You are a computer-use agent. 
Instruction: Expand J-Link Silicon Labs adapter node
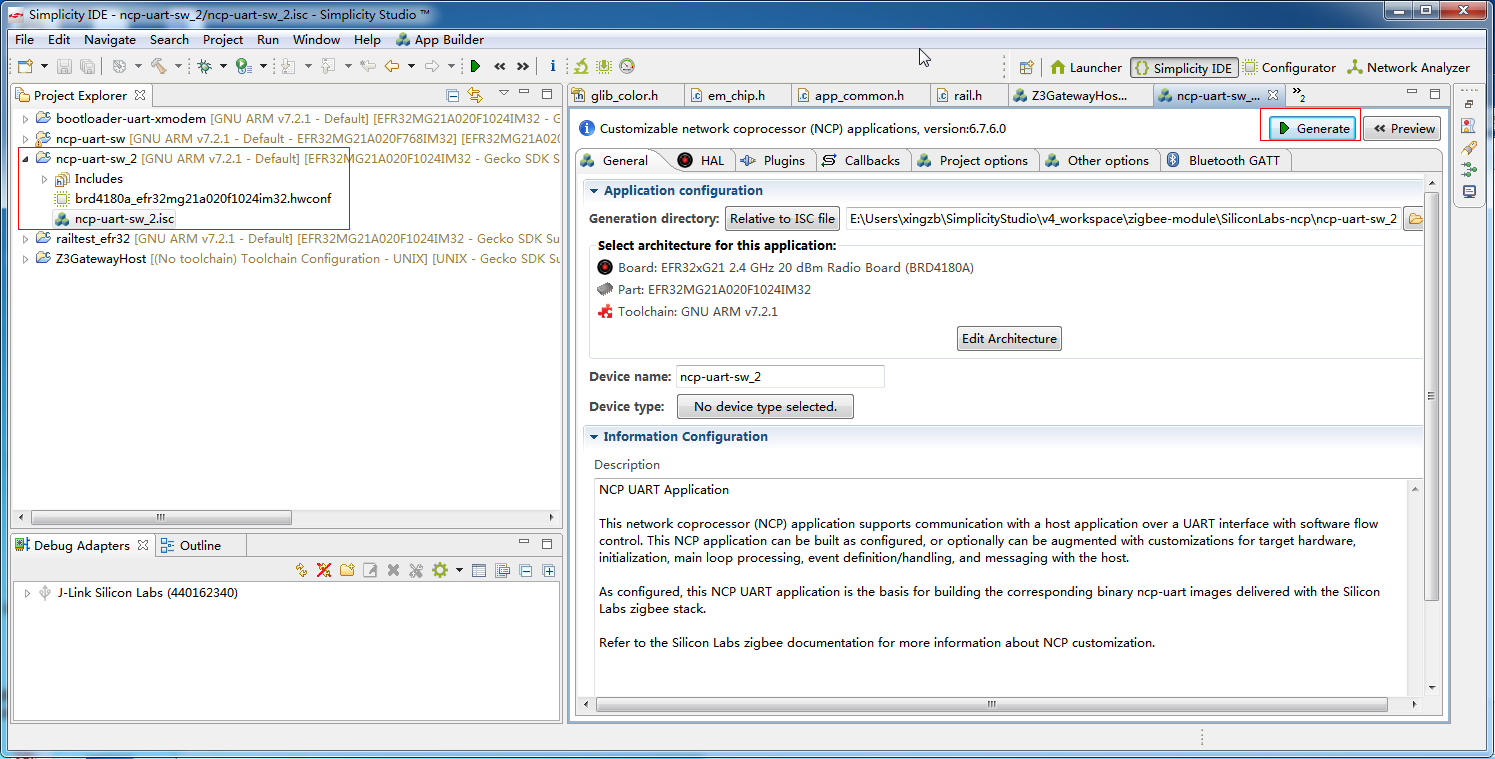coord(27,592)
